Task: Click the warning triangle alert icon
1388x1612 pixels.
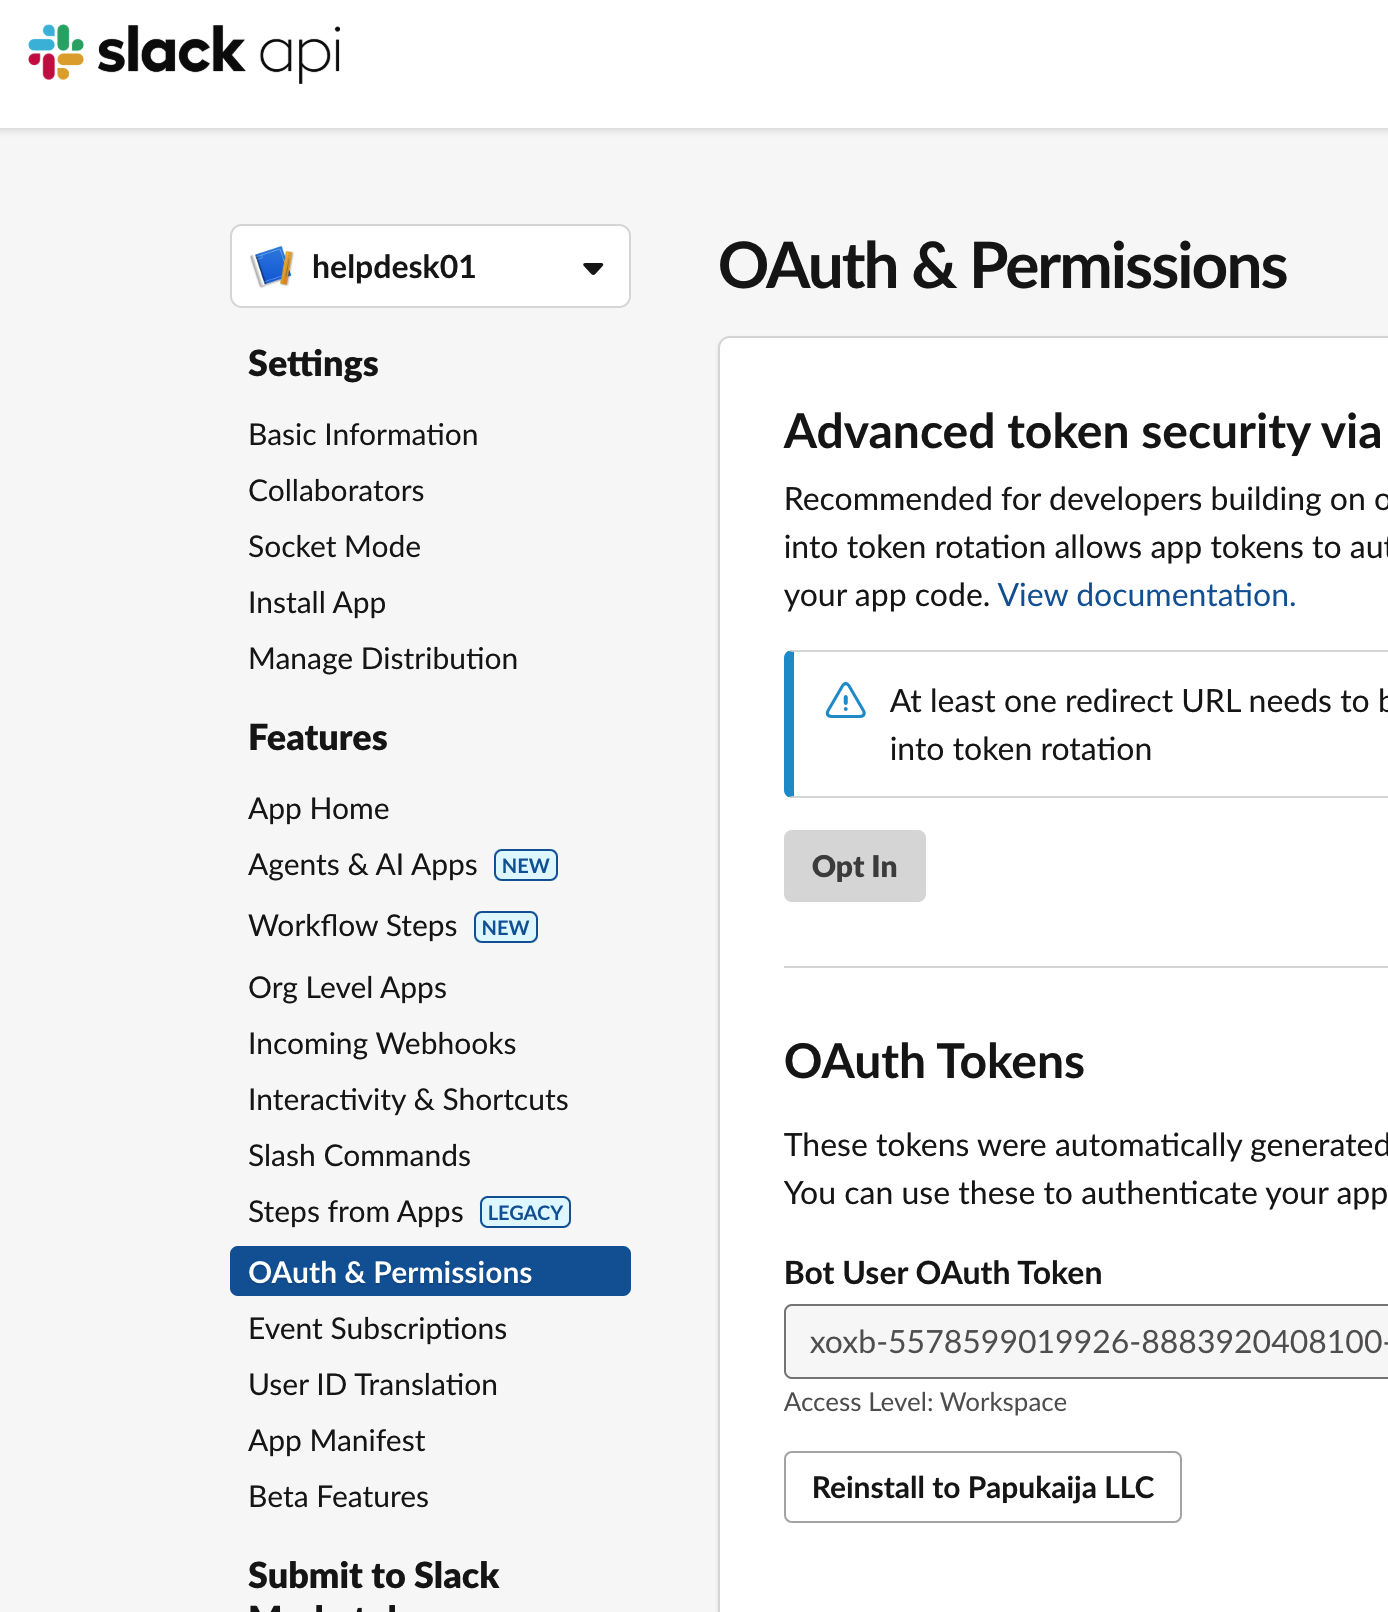Action: 846,701
